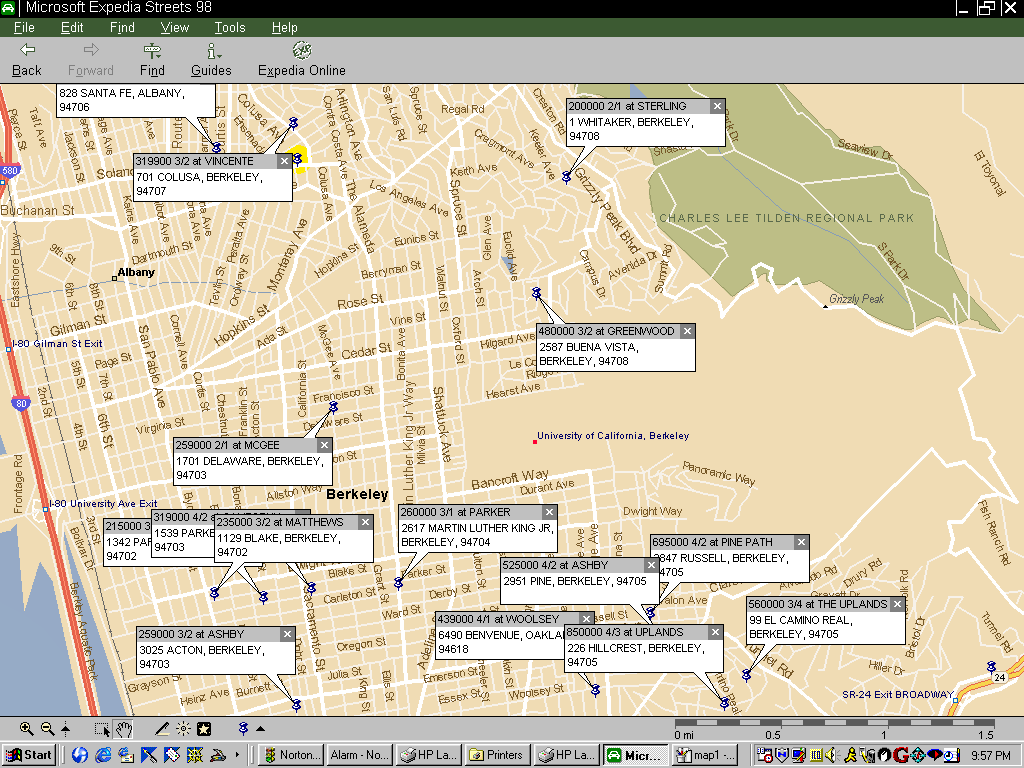
Task: Click the Find signpost toolbar button
Action: [x=152, y=59]
